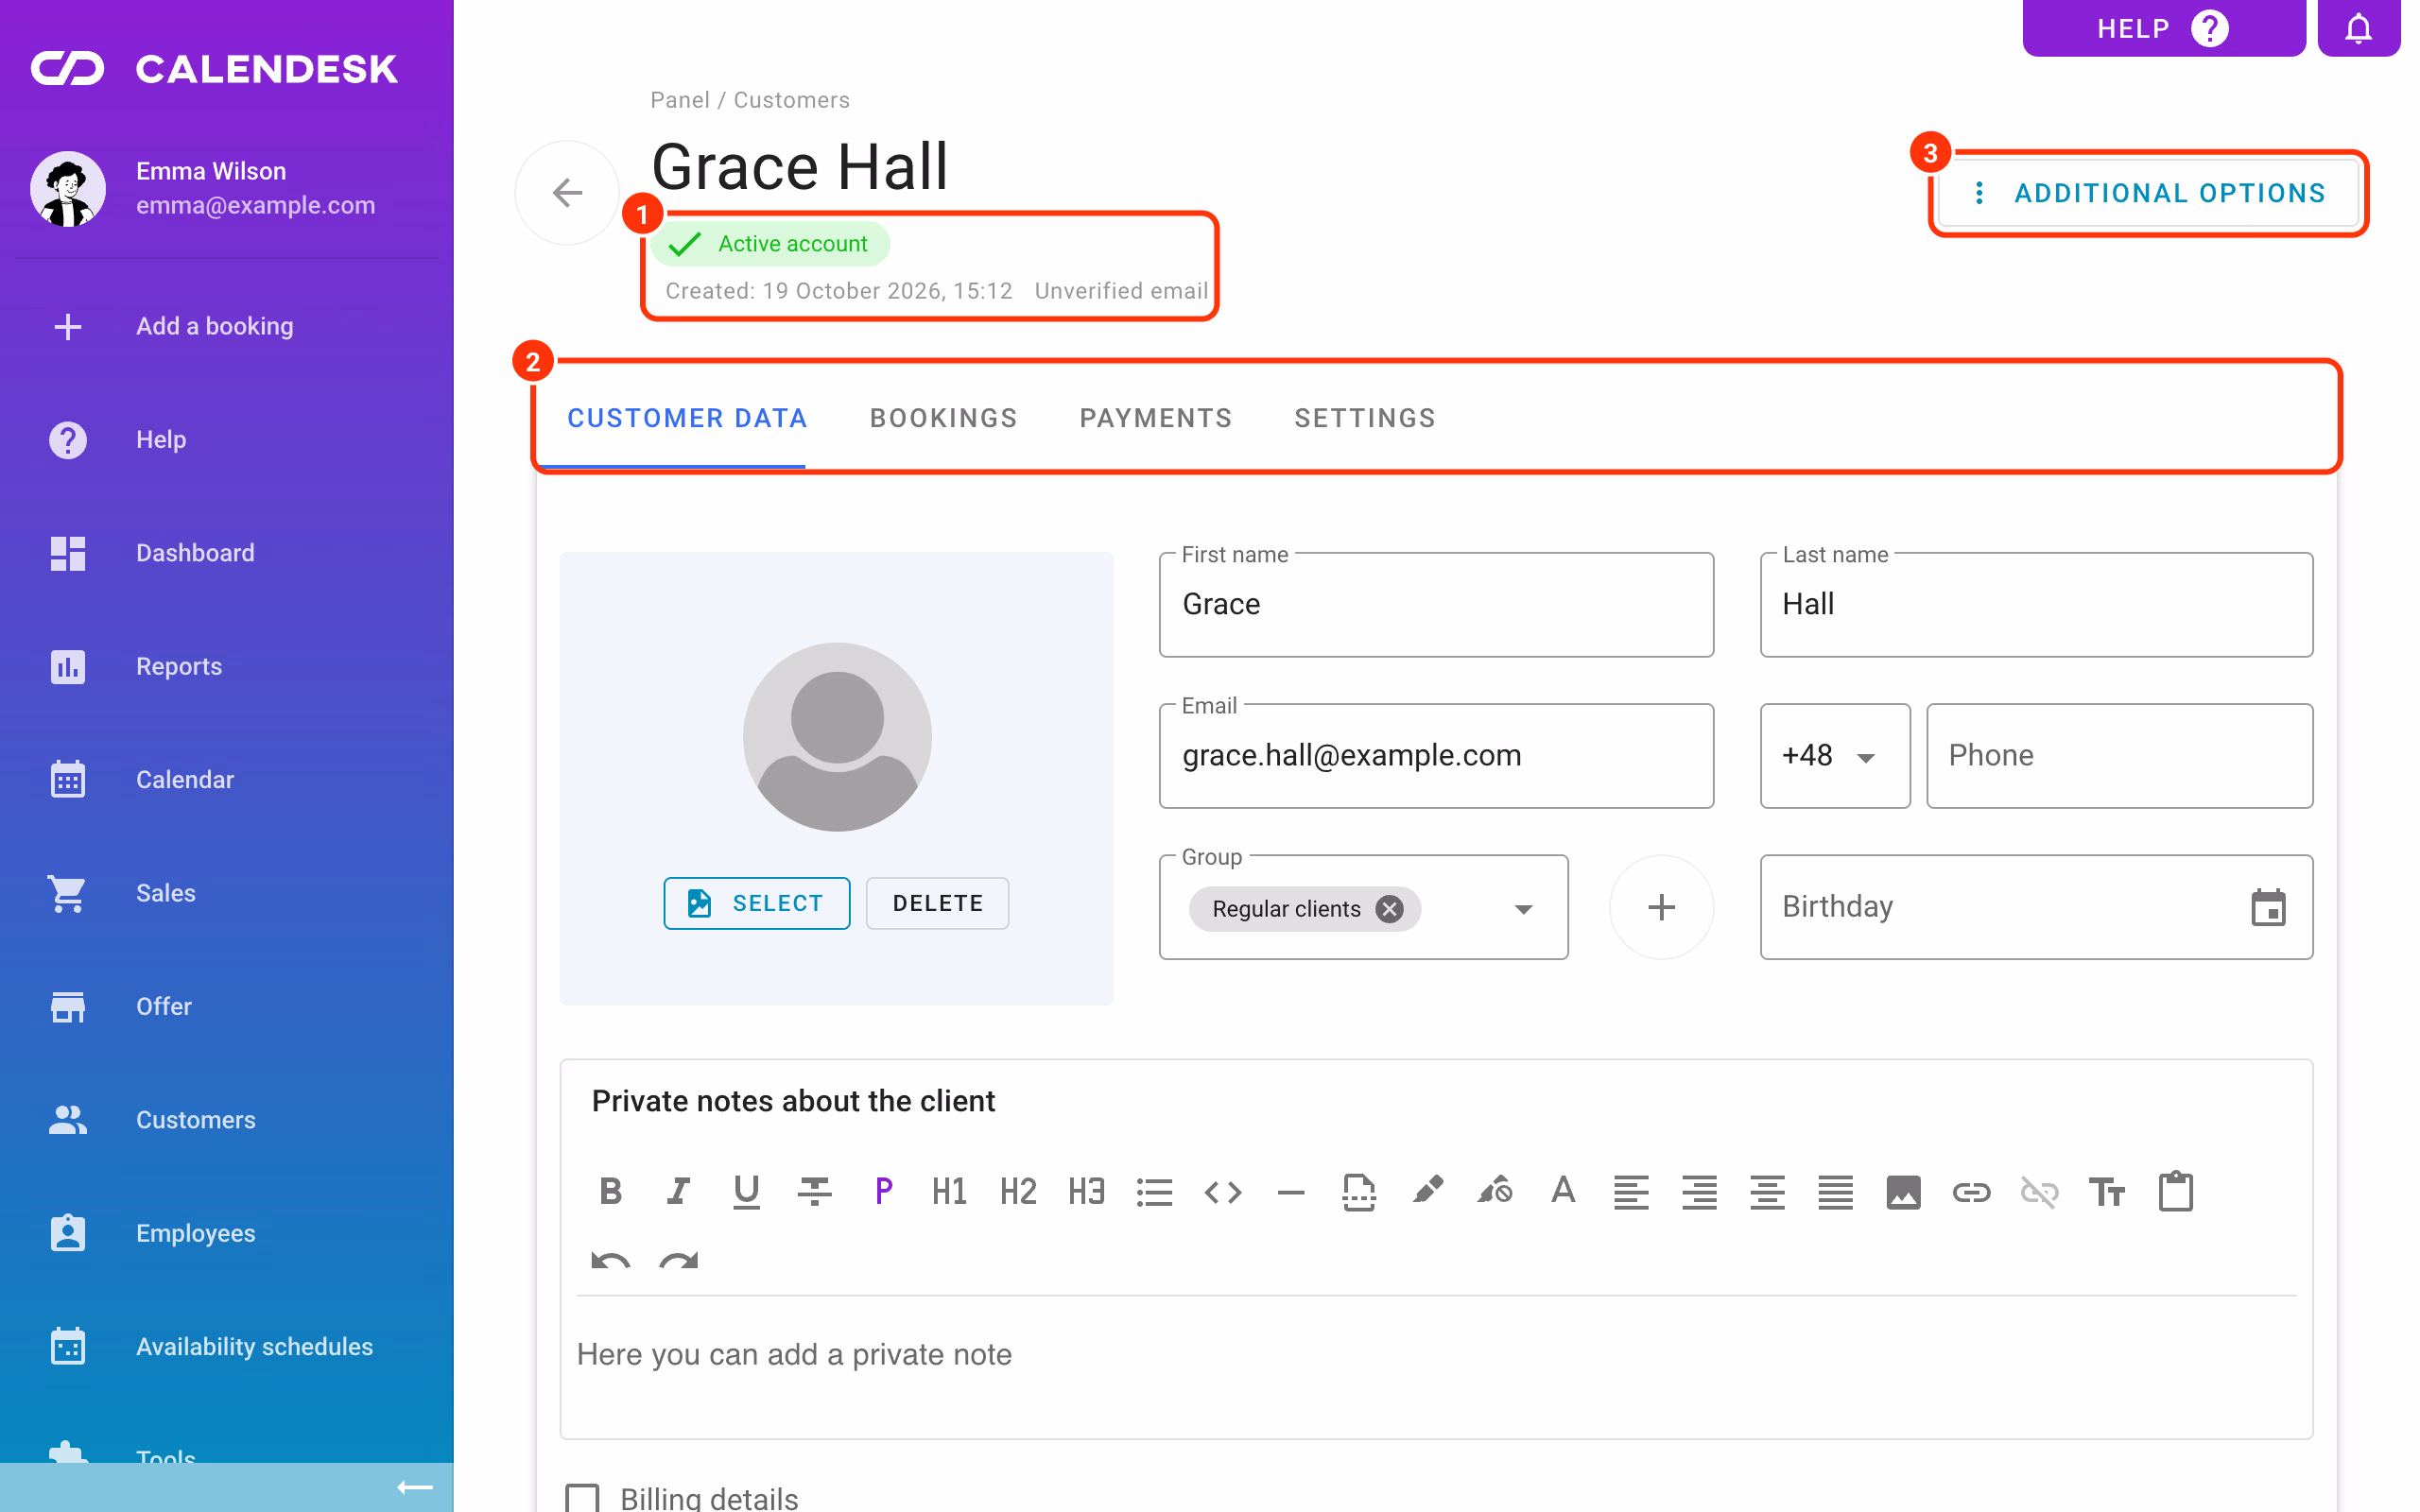
Task: Open notifications bell
Action: [2358, 28]
